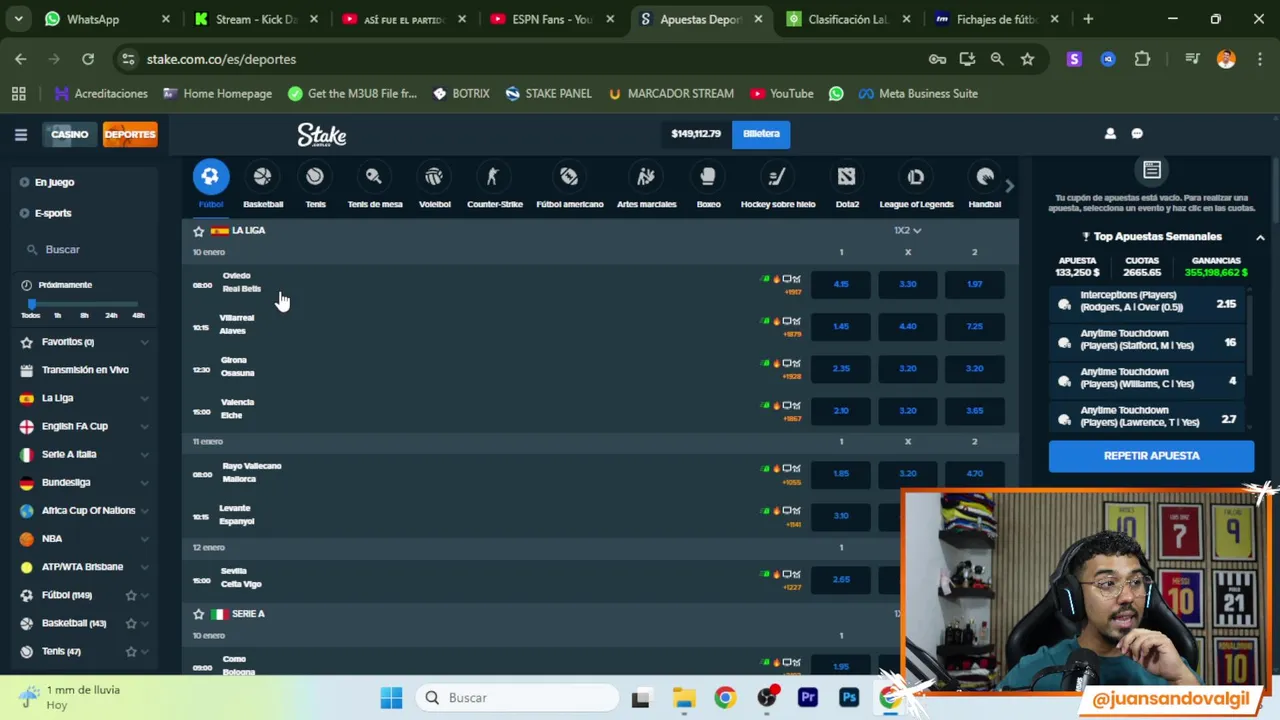Pick Villarreal win odds 1.45

841,327
